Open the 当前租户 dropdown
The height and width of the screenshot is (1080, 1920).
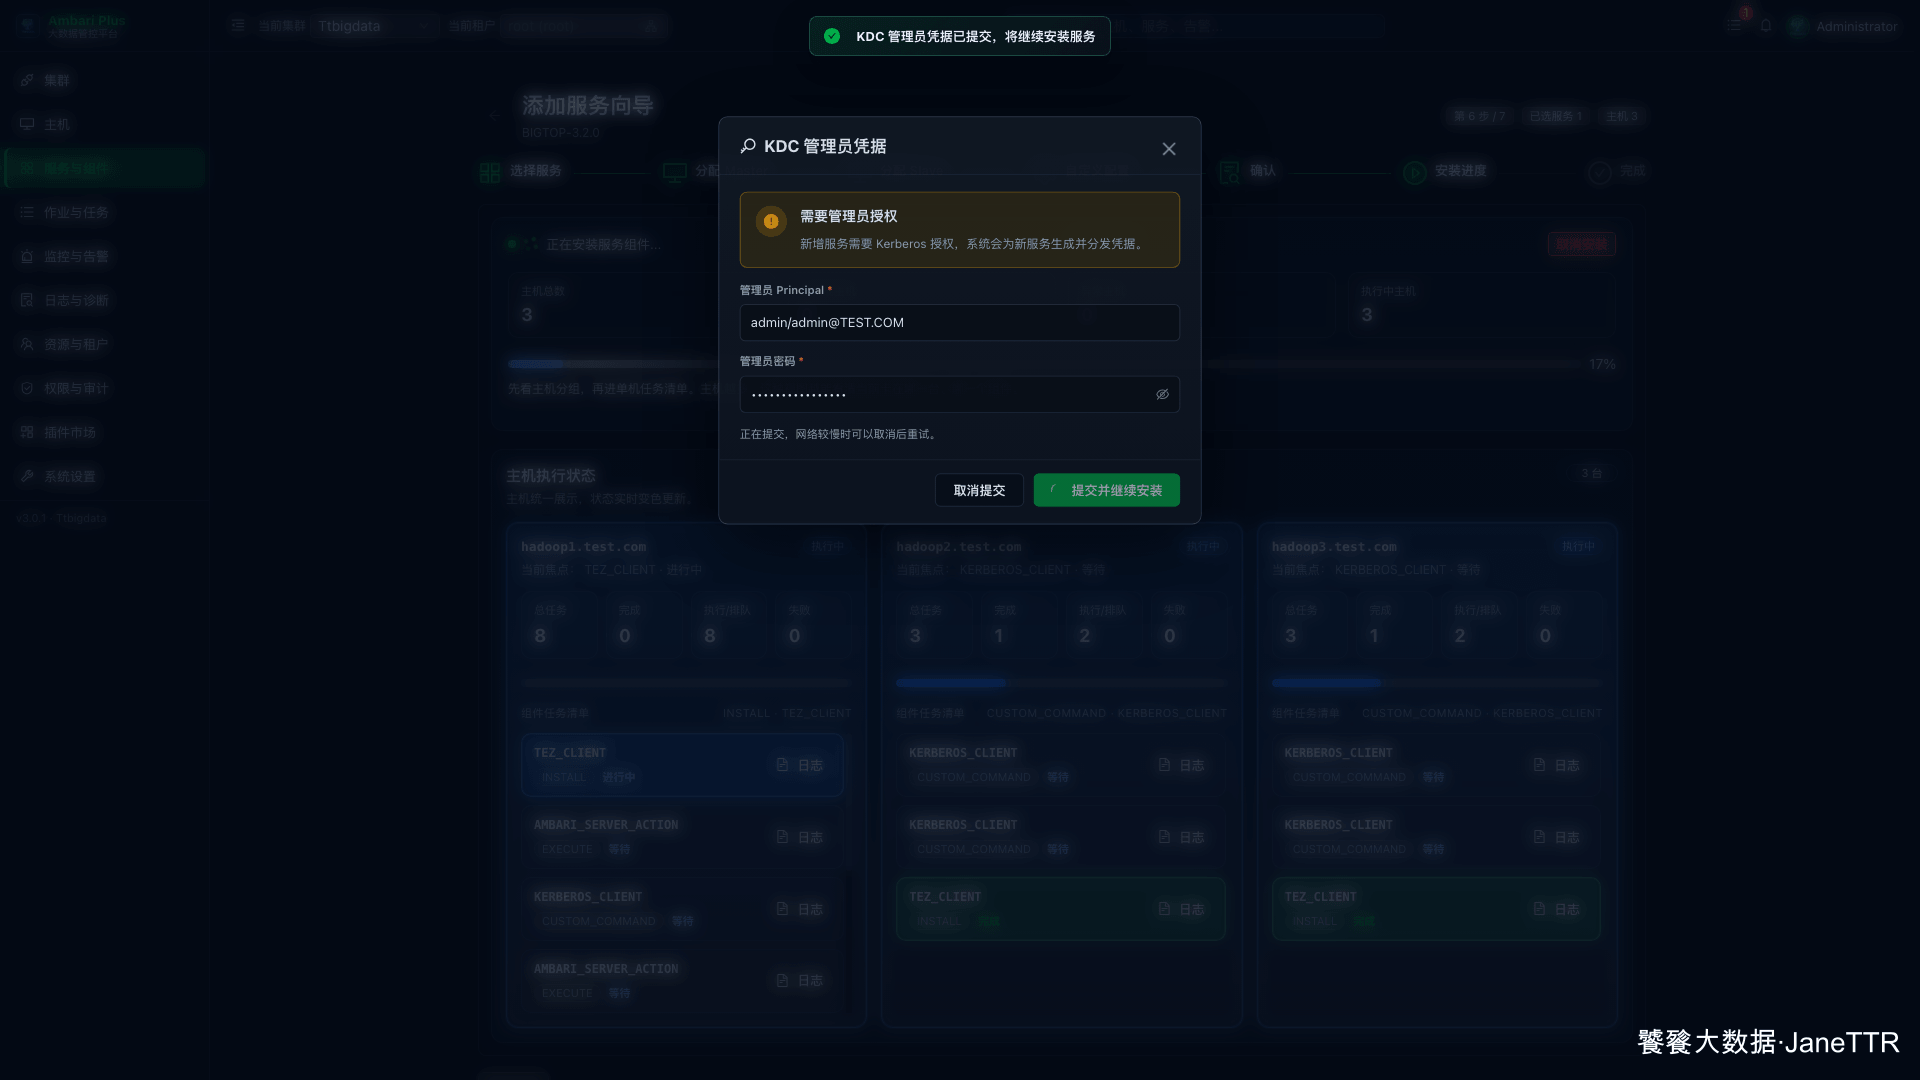[584, 26]
